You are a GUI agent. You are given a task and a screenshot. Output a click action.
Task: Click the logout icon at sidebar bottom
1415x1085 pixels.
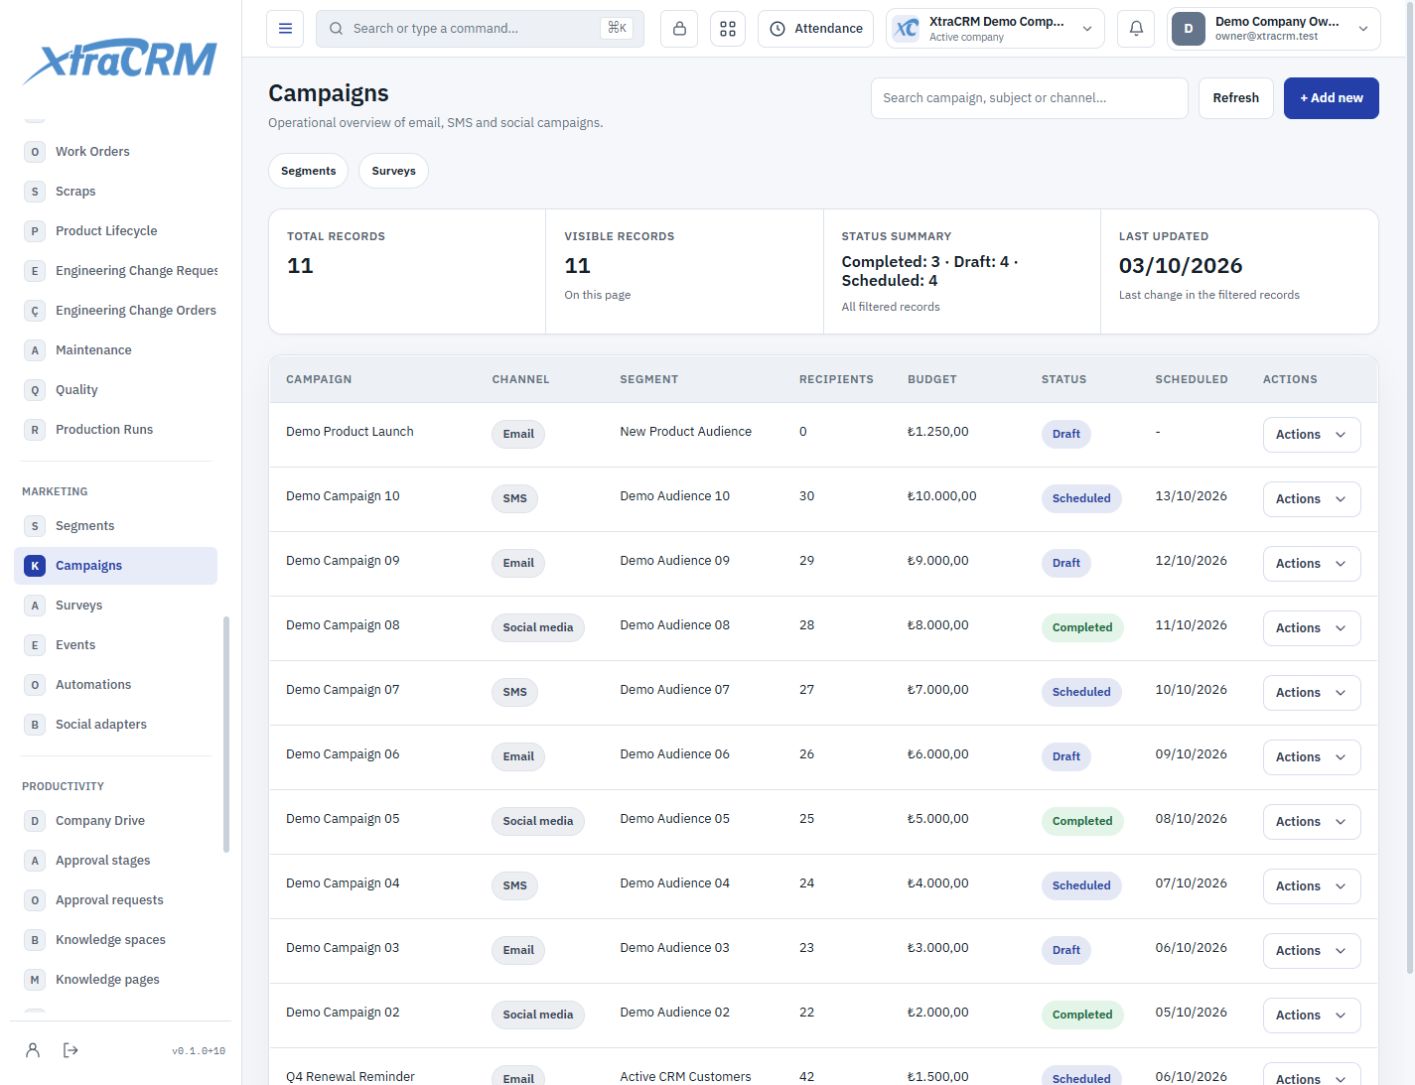[x=71, y=1050]
